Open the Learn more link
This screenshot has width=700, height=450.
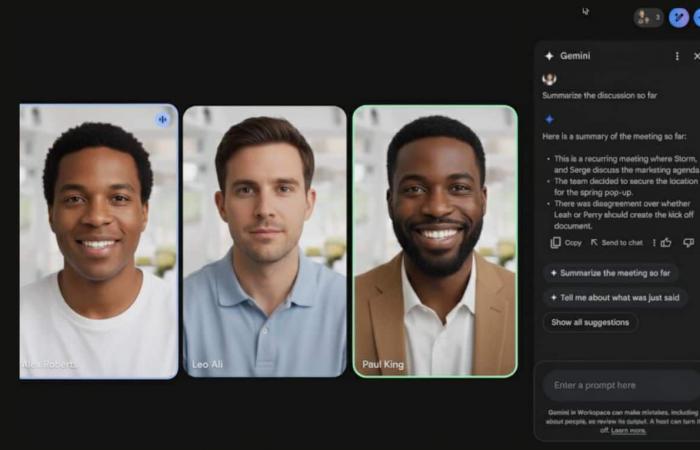(628, 430)
